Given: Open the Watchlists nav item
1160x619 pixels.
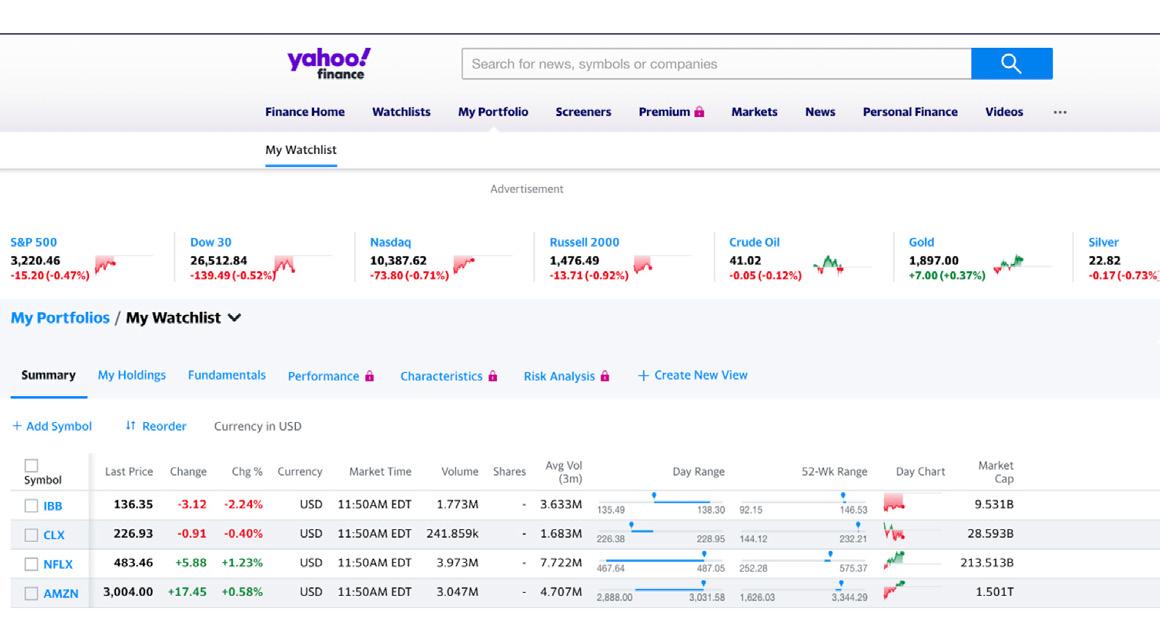Looking at the screenshot, I should click(401, 112).
